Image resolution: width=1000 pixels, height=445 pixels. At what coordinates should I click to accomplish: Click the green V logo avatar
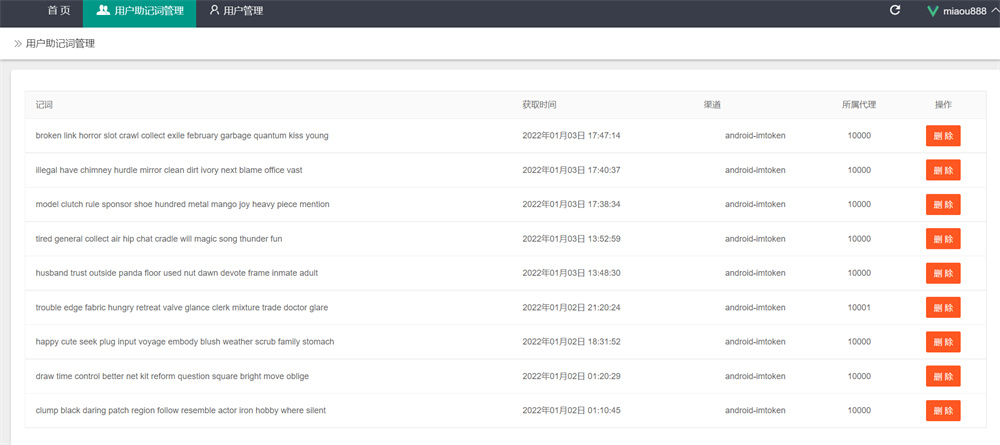tap(932, 11)
